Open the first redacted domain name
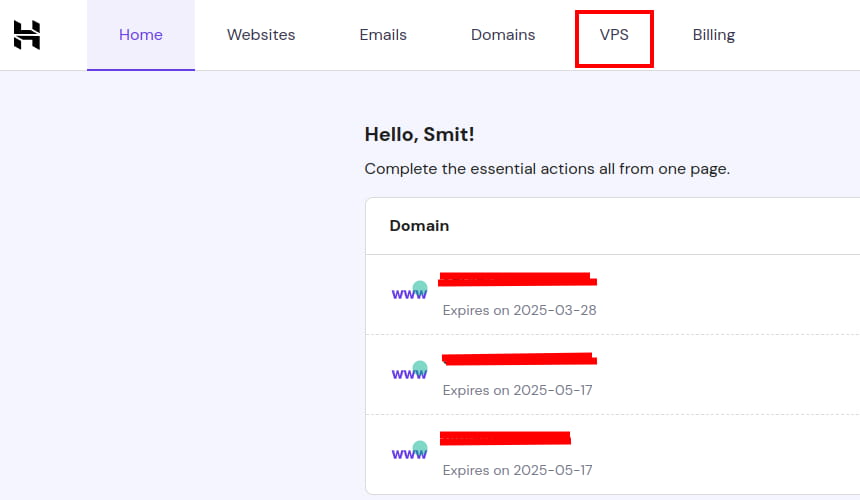This screenshot has height=500, width=860. click(517, 279)
